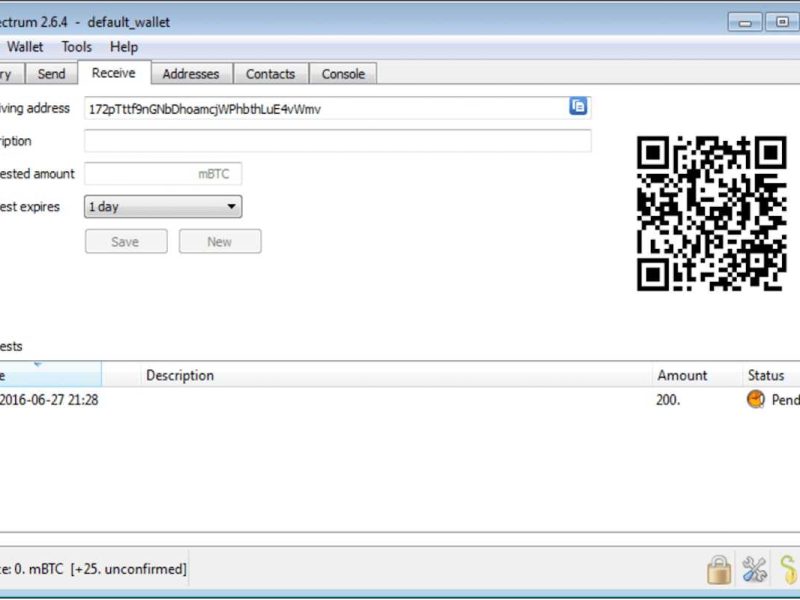This screenshot has width=800, height=600.
Task: Click the lock password icon in status bar
Action: click(x=719, y=569)
